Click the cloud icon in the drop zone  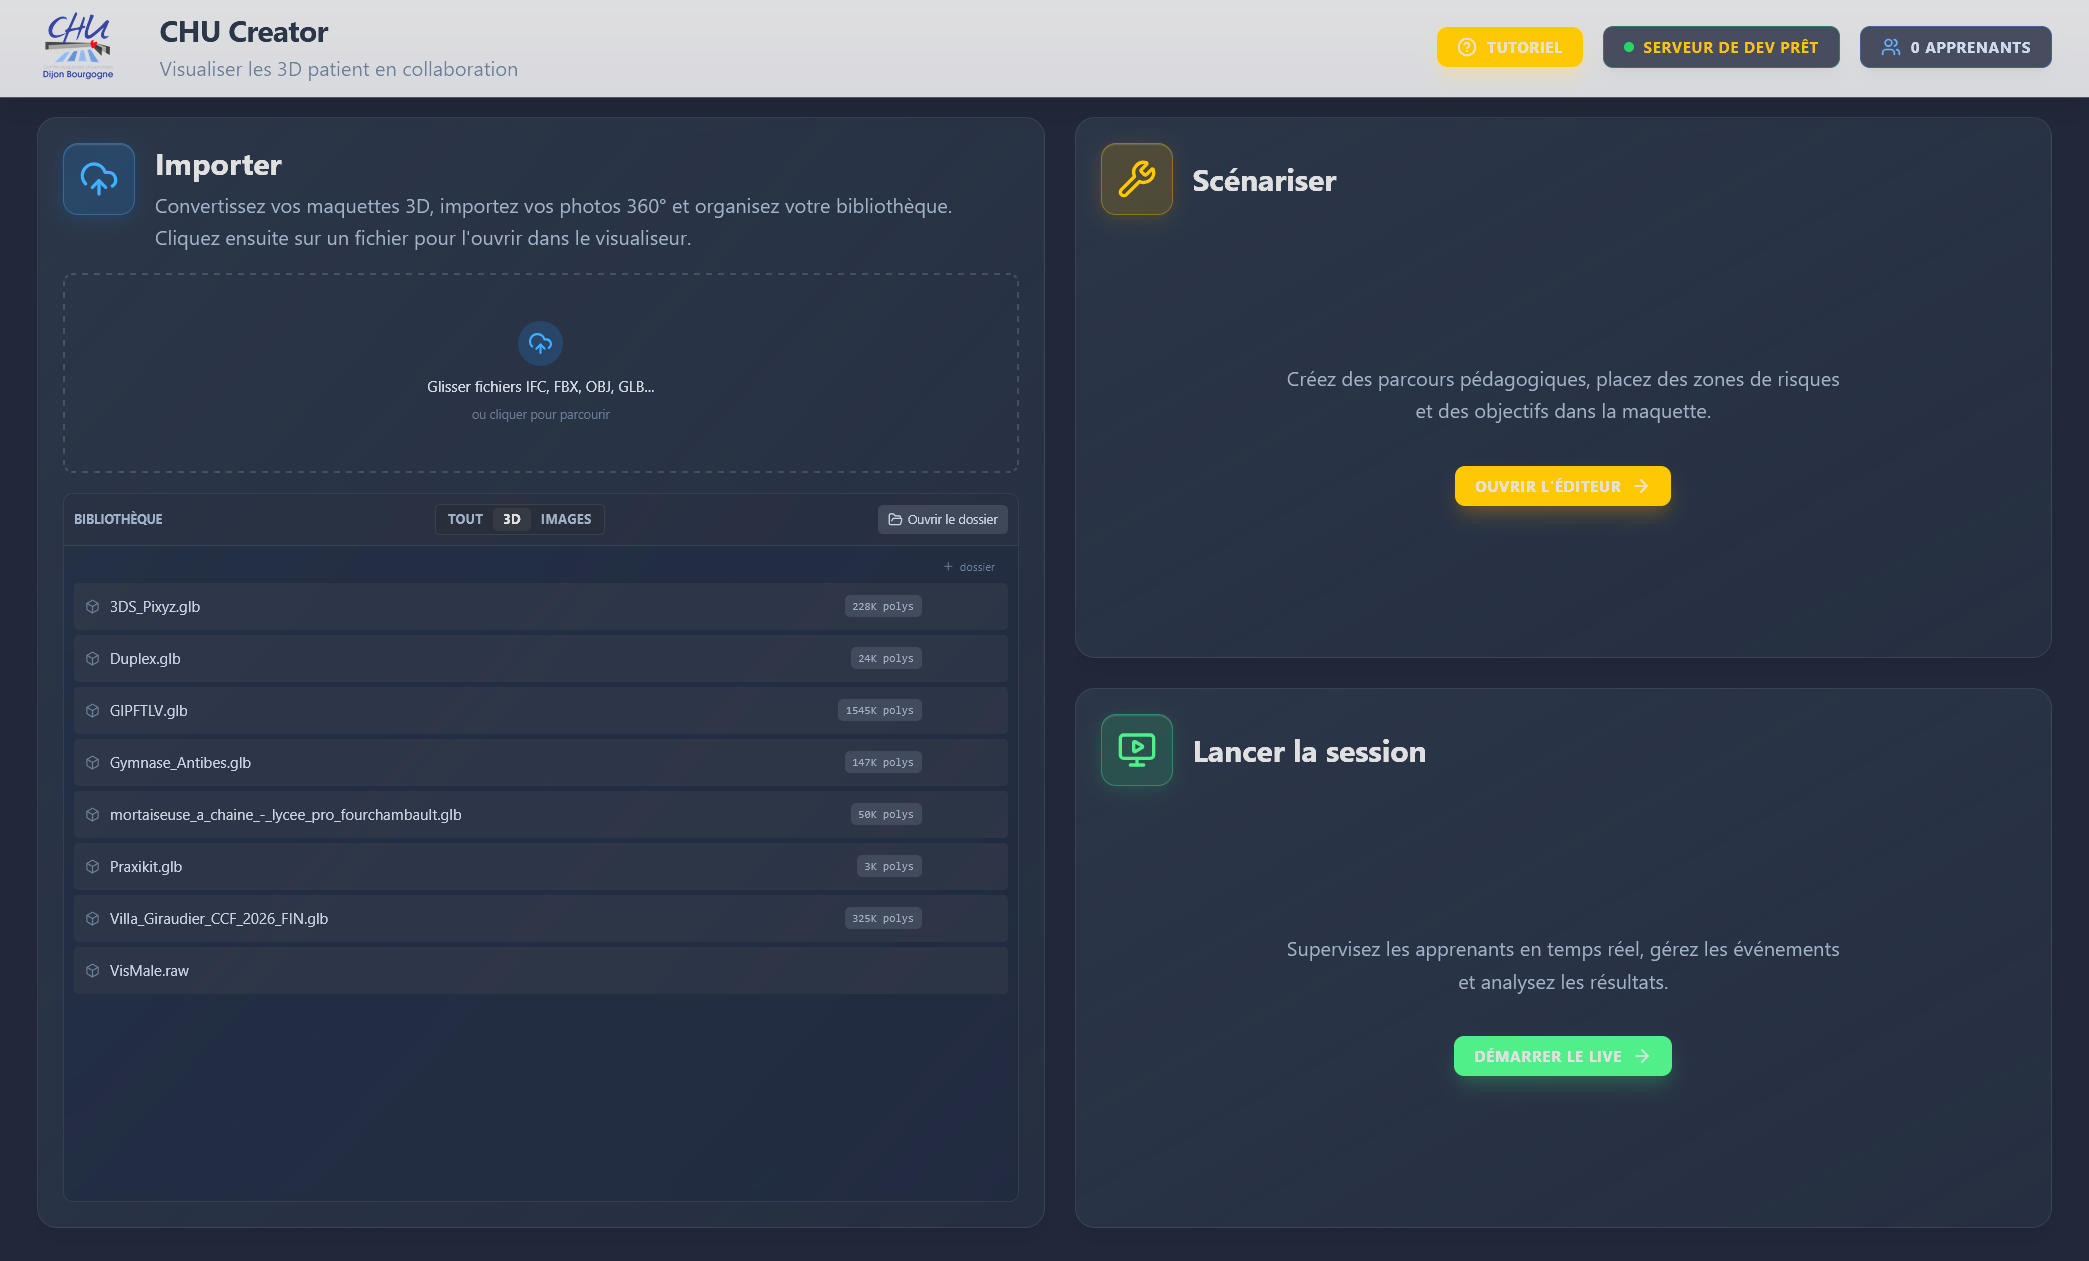541,343
